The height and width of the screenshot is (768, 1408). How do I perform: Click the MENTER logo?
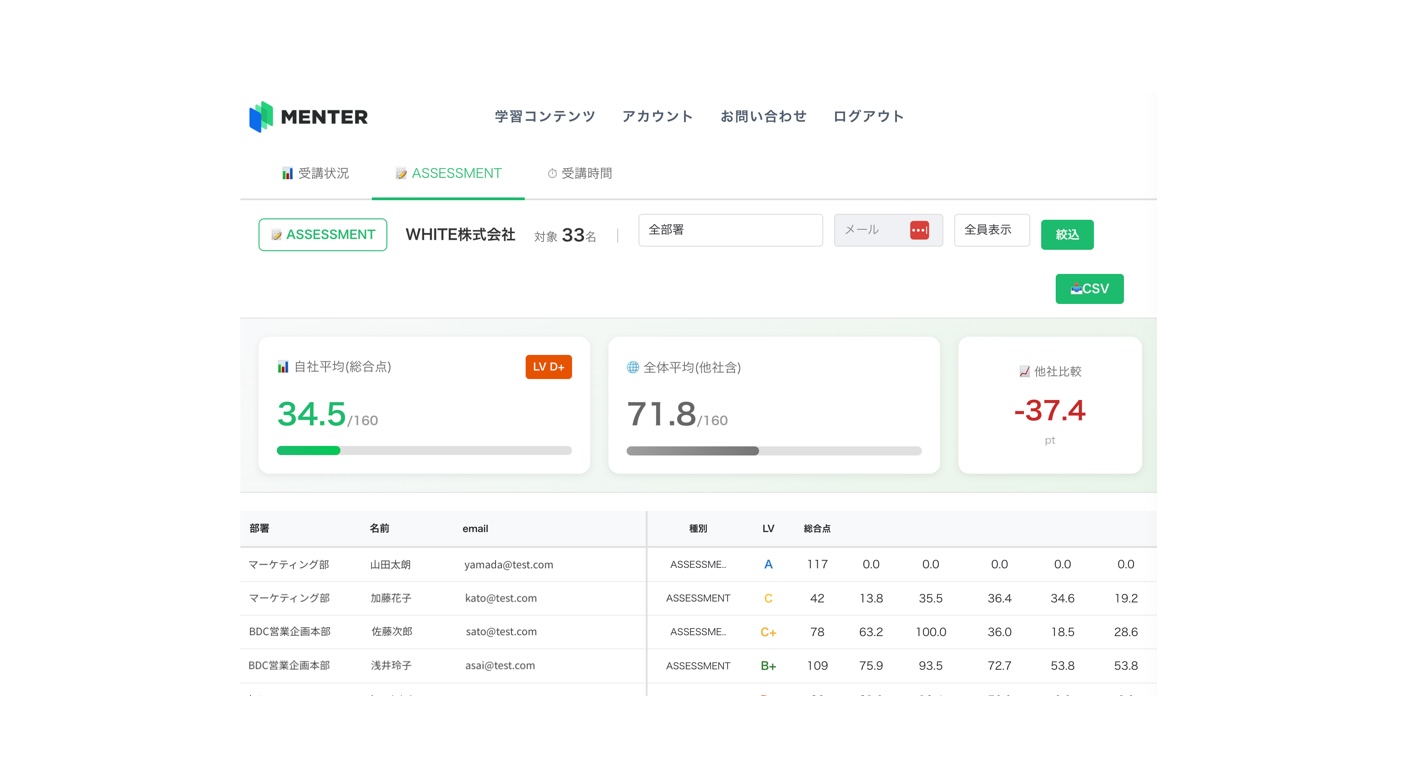click(x=308, y=117)
